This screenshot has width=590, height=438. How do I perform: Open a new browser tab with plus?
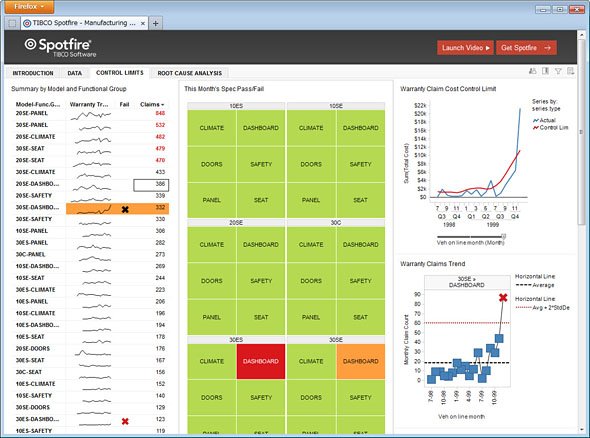155,23
